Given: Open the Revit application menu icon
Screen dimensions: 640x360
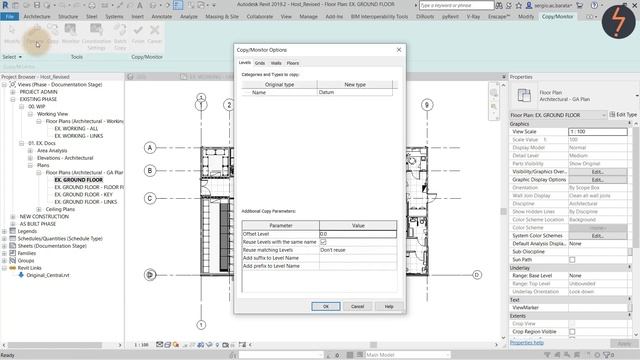Looking at the screenshot, I should (x=5, y=5).
